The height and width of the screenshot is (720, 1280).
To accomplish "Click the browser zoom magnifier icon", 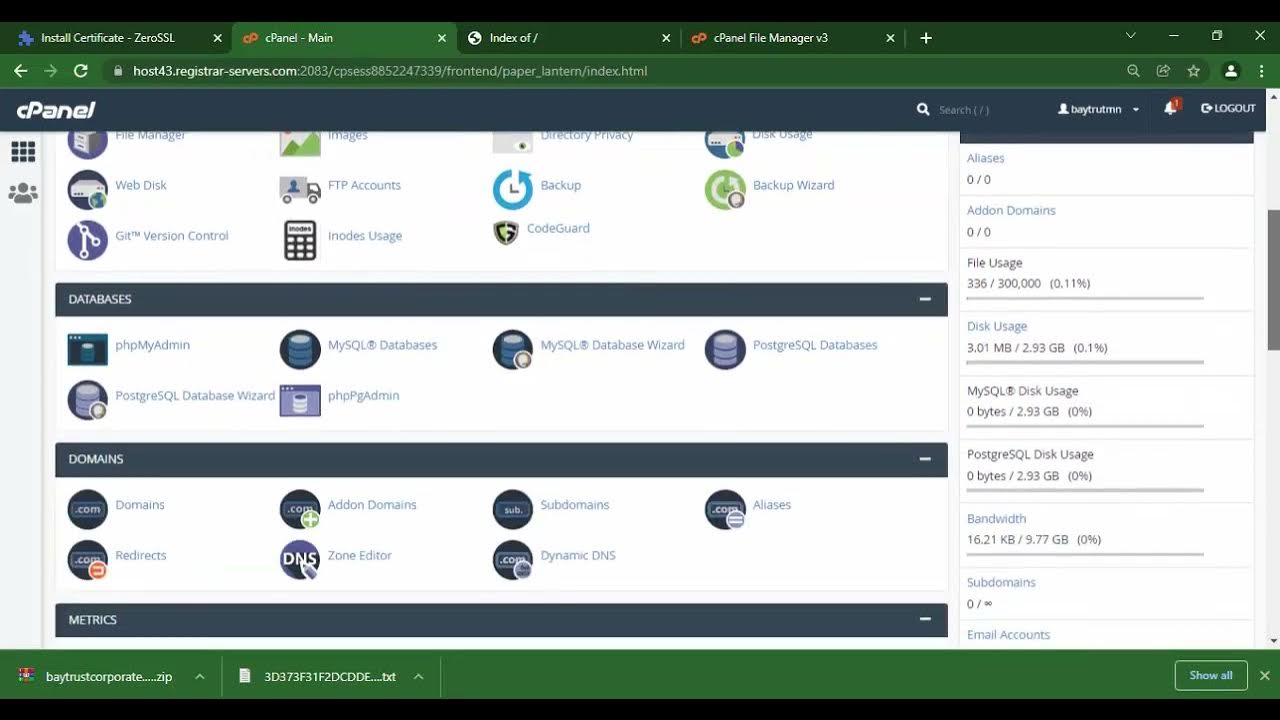I will coord(1133,71).
